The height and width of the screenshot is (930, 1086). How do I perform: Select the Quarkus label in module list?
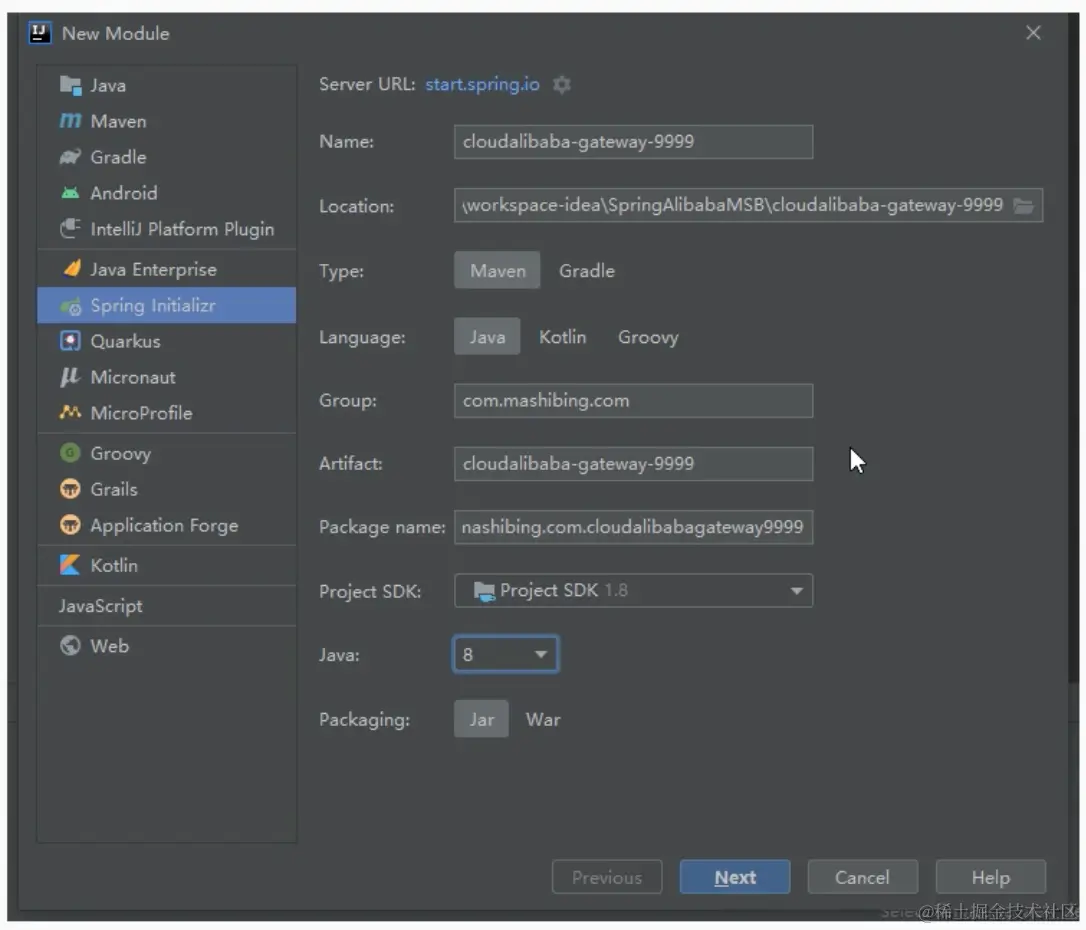click(x=125, y=341)
